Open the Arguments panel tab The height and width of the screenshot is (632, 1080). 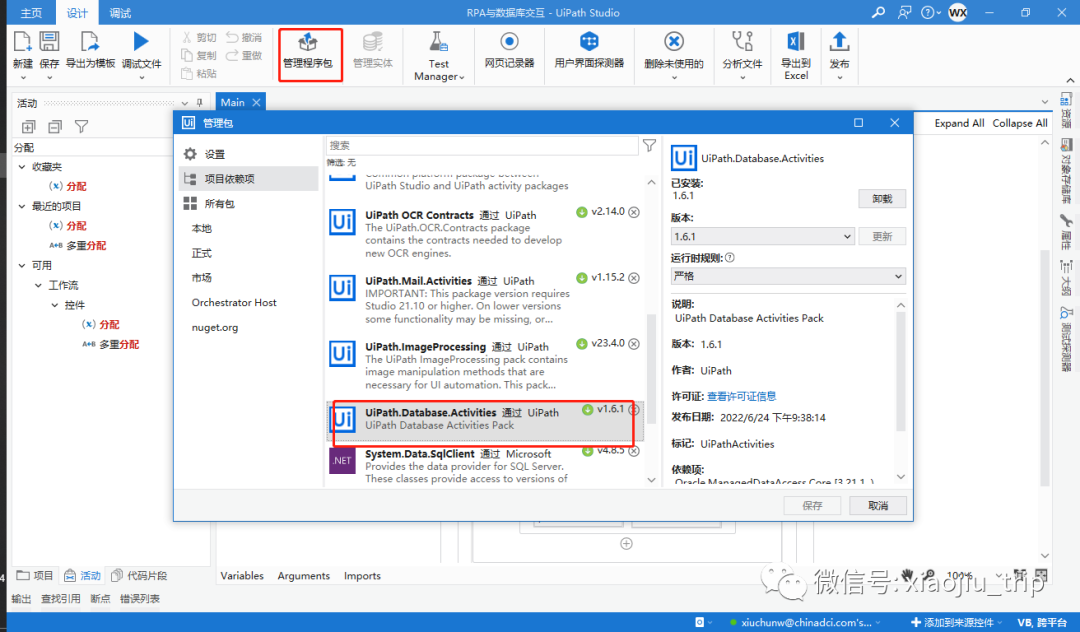304,576
